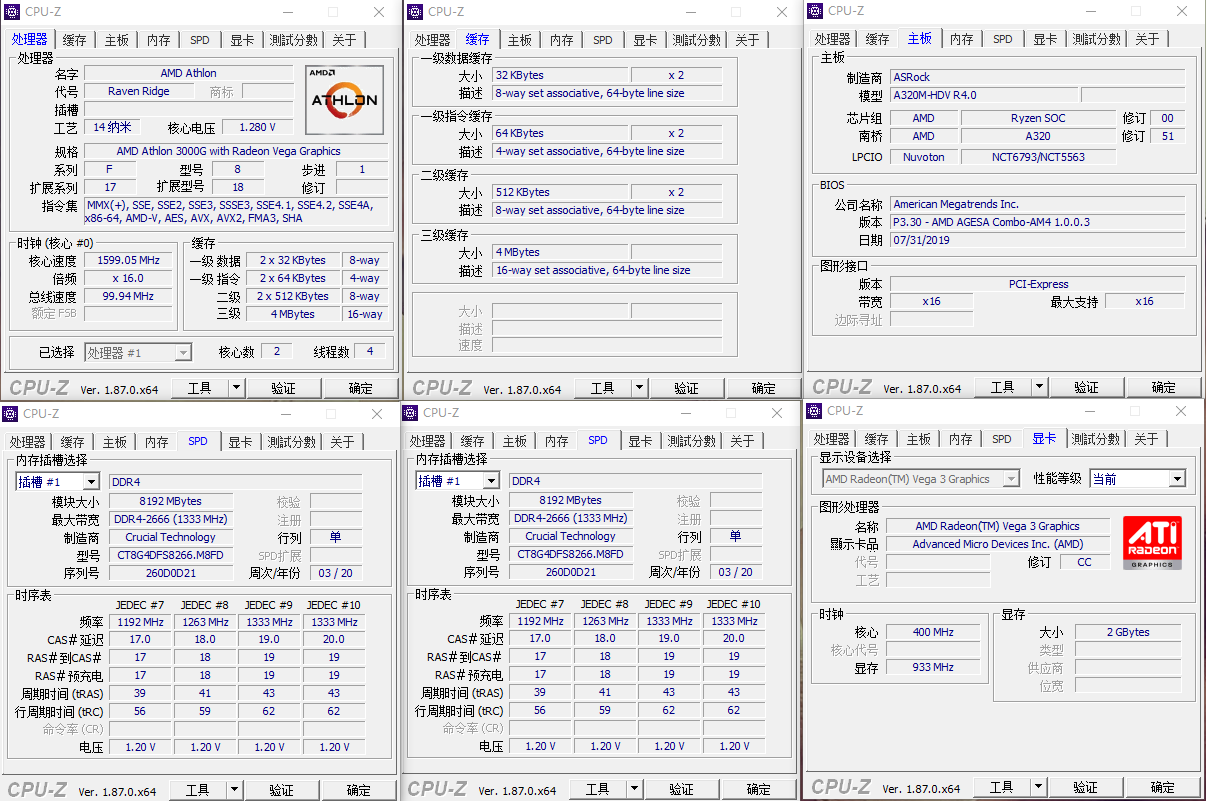
Task: Expand the 工具 arrow in the processor window
Action: coord(236,388)
